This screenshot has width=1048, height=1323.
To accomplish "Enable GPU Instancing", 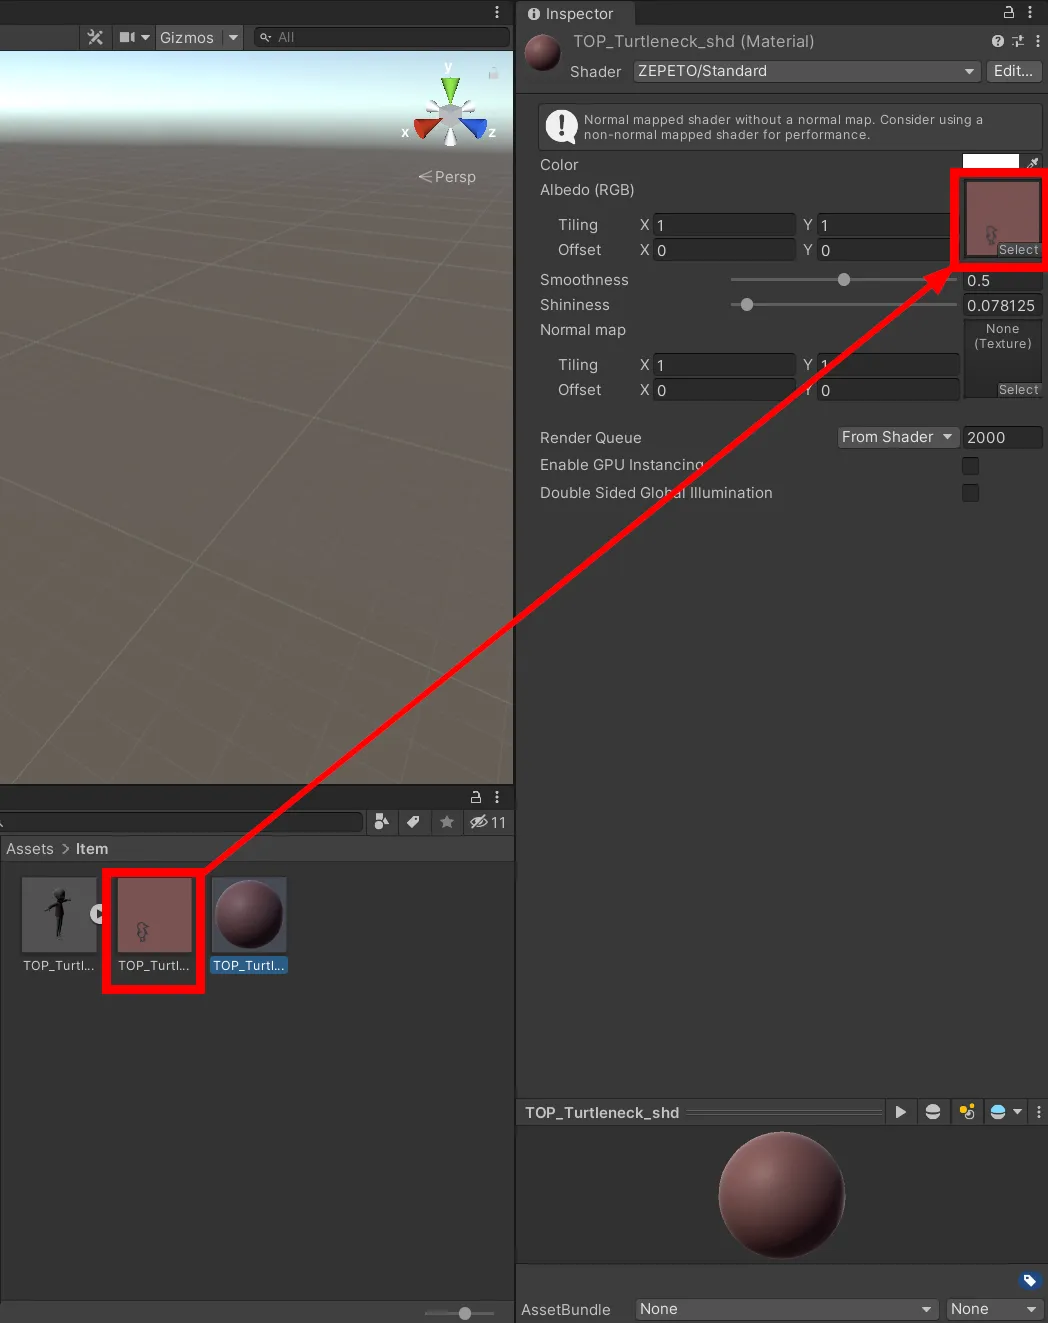I will (x=970, y=465).
